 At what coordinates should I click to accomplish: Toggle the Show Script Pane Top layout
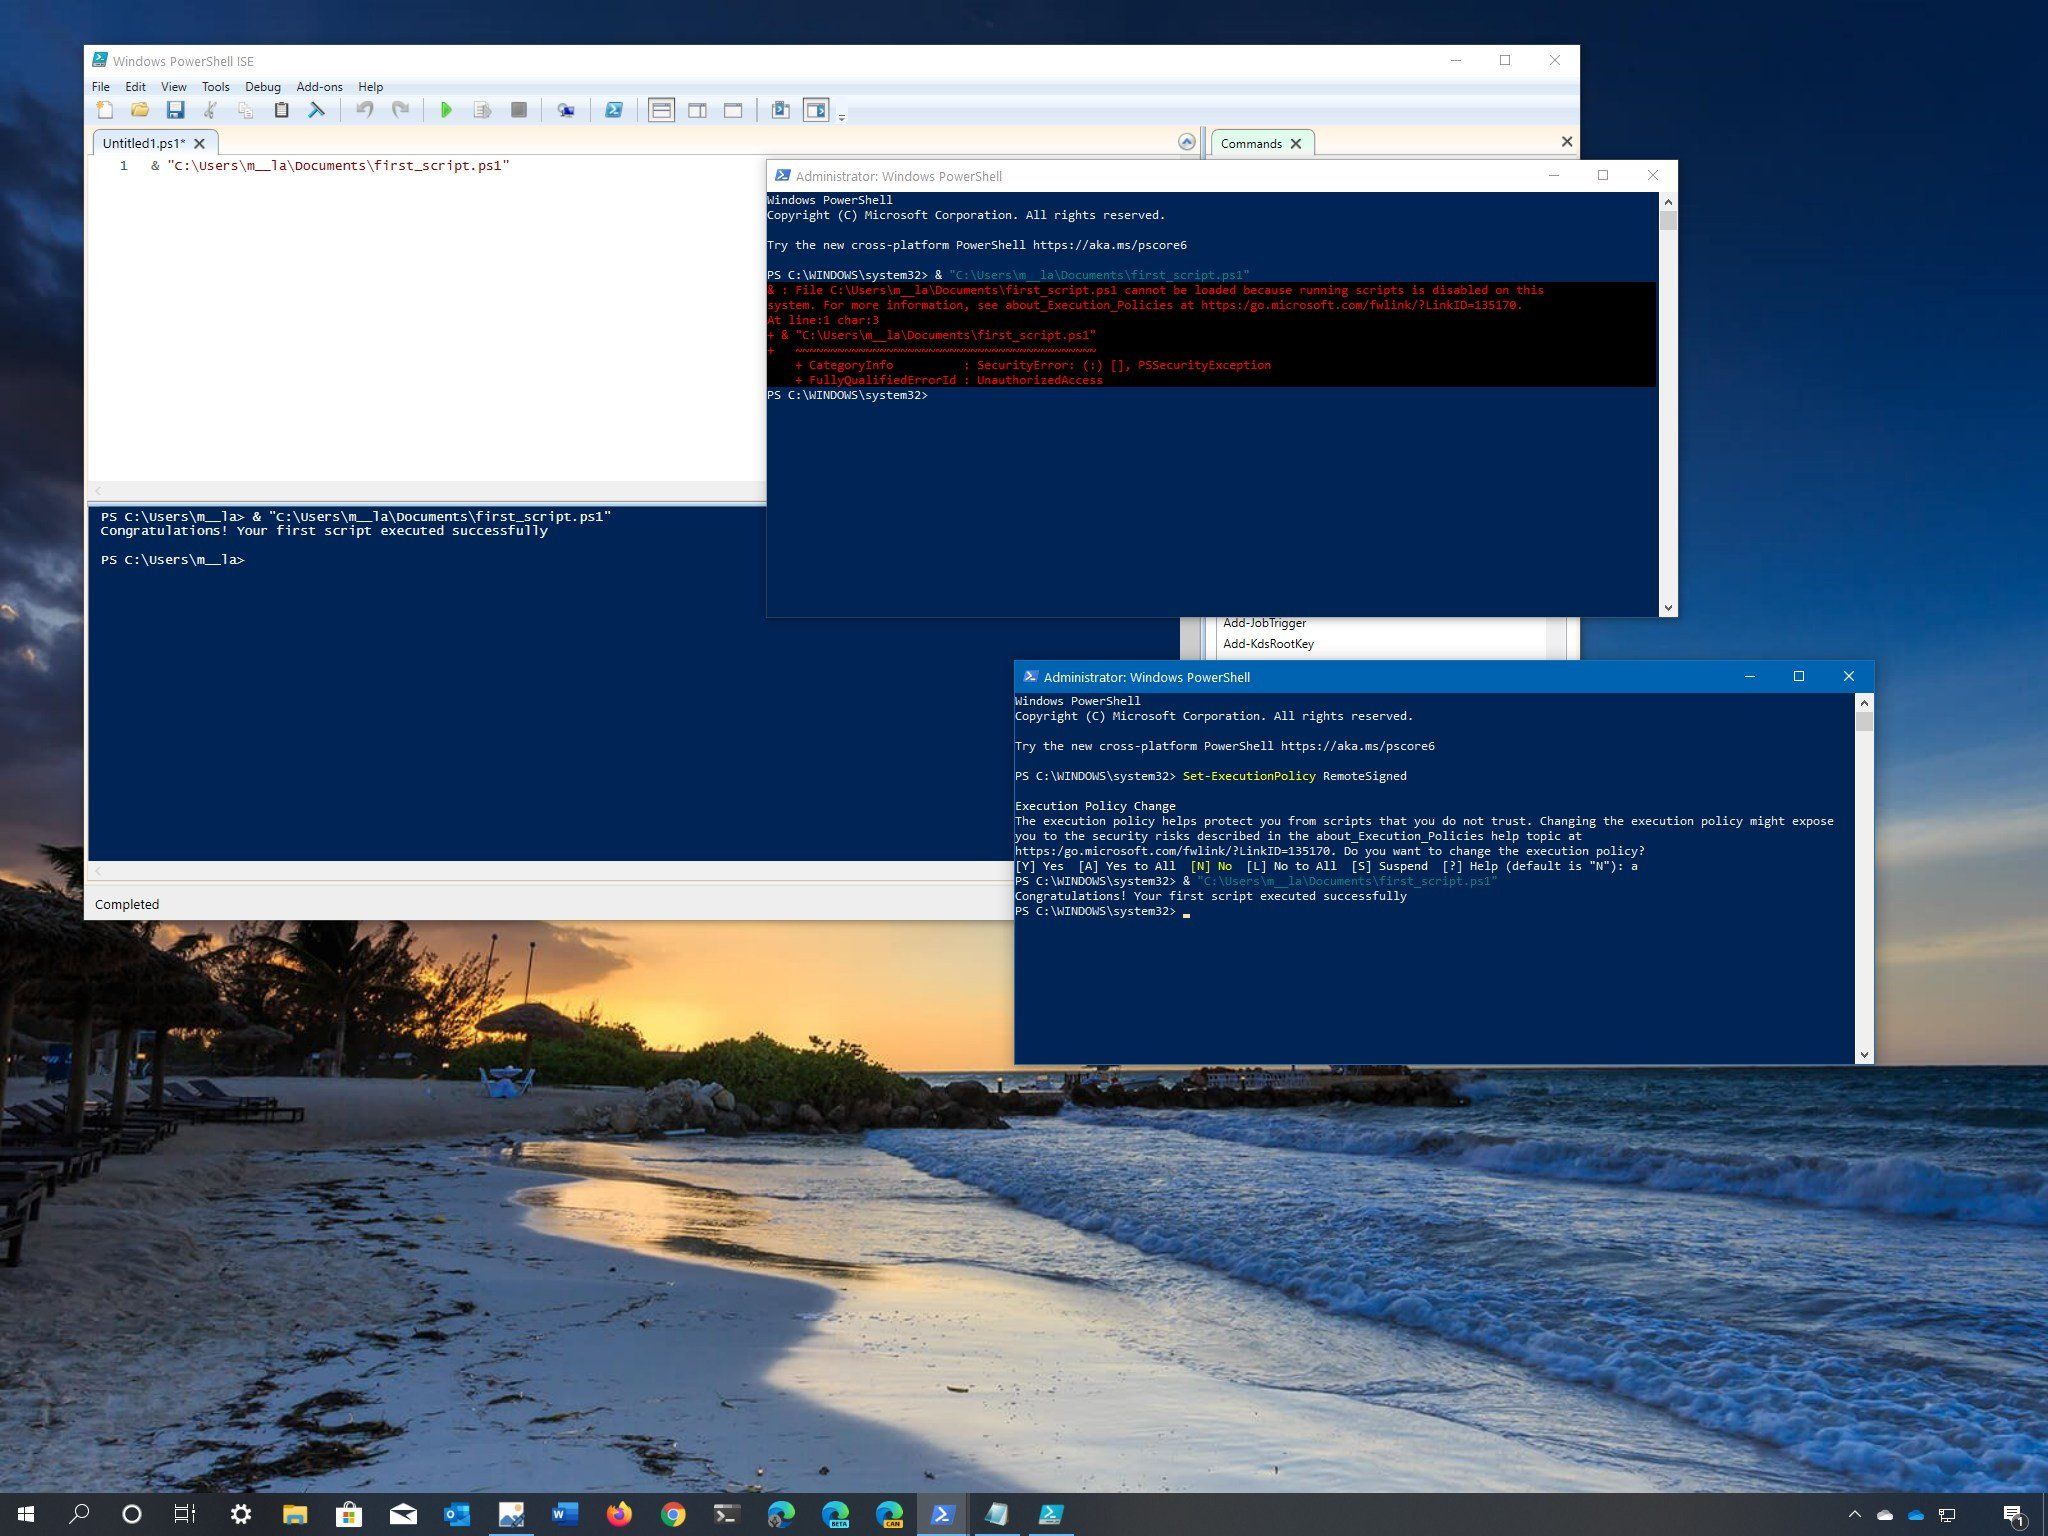662,111
